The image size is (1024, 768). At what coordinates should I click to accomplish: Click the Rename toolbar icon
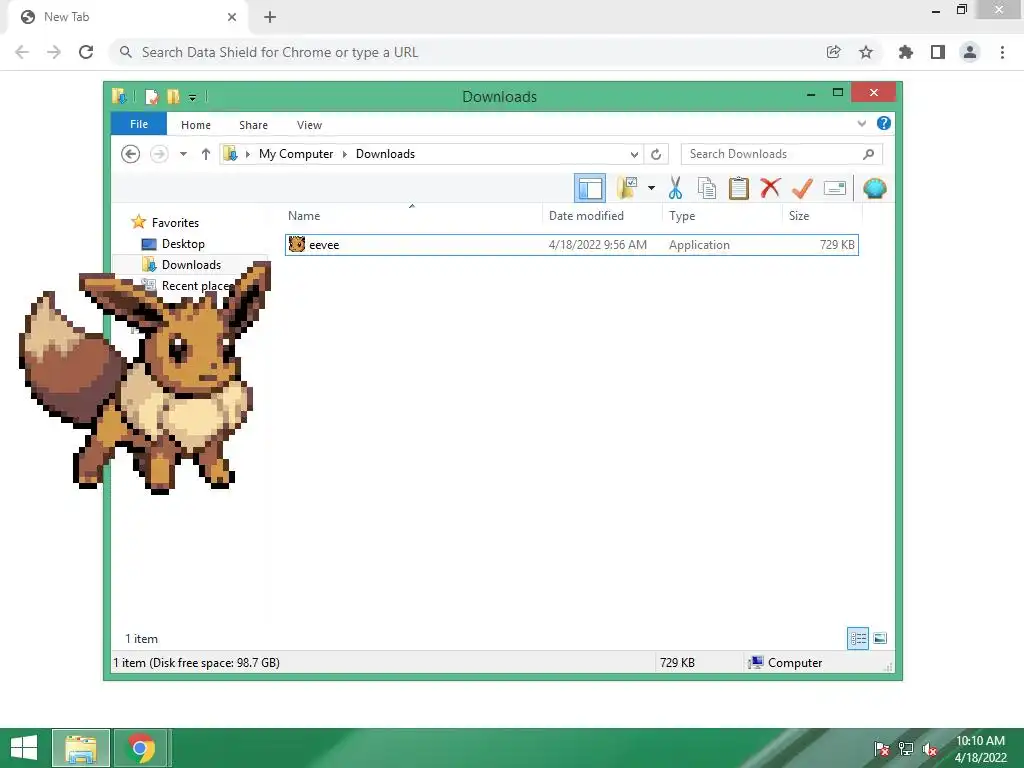(x=835, y=188)
